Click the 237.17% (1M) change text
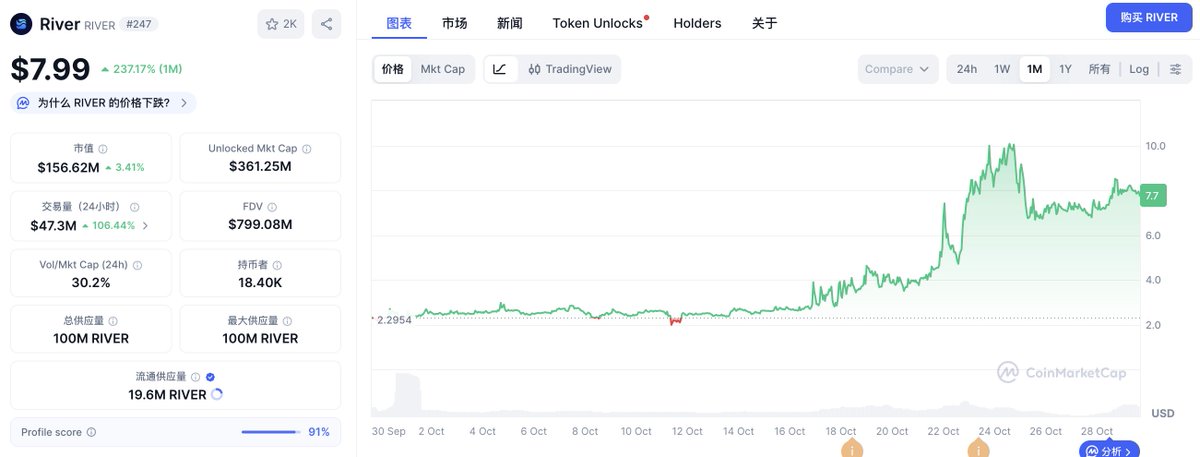 (147, 70)
